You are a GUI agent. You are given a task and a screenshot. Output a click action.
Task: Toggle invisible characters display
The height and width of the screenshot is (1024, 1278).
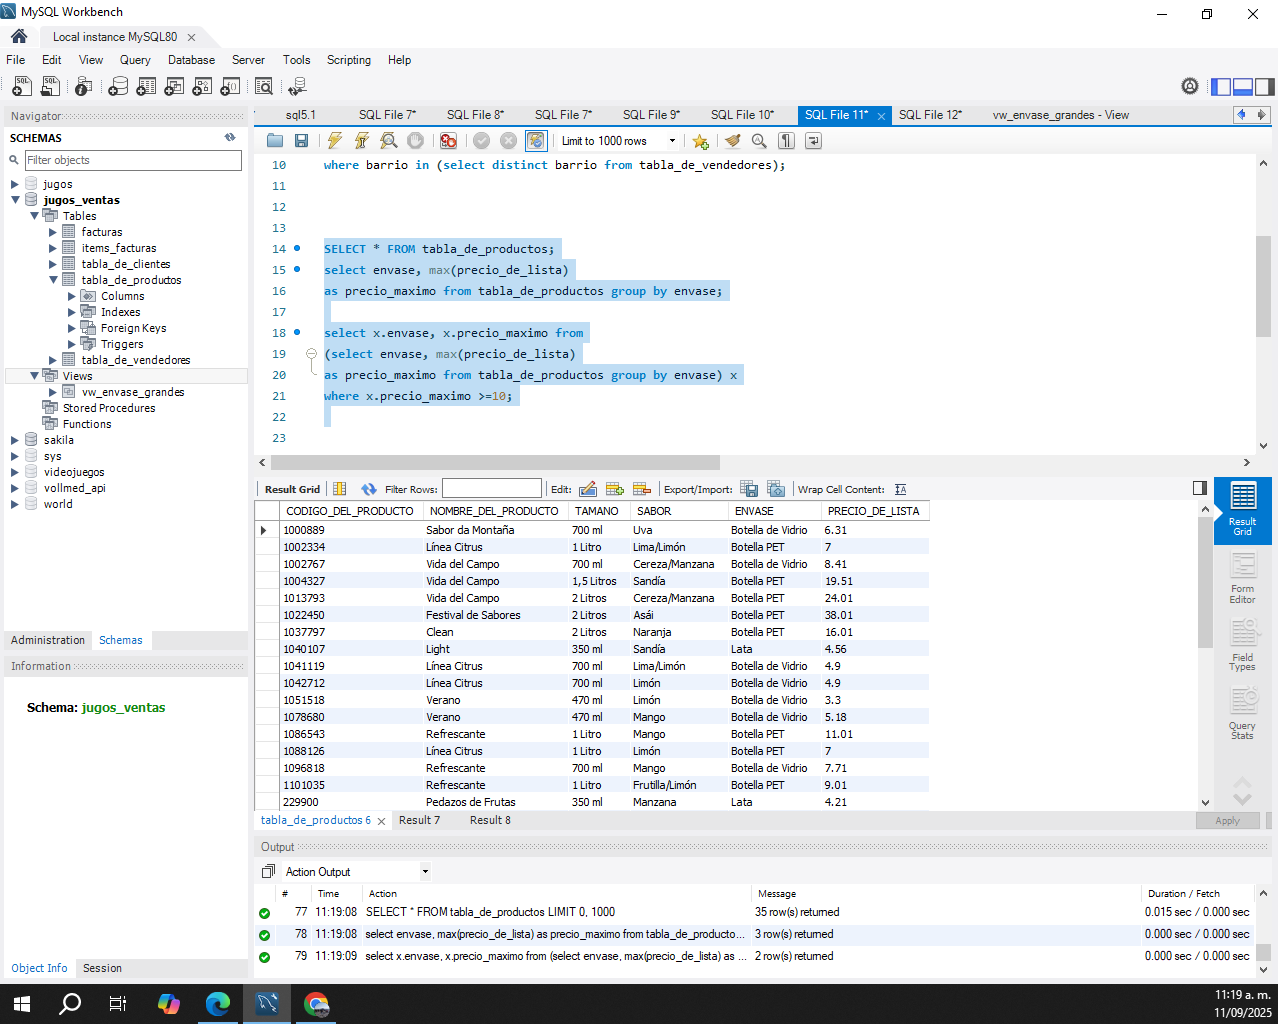[x=787, y=141]
